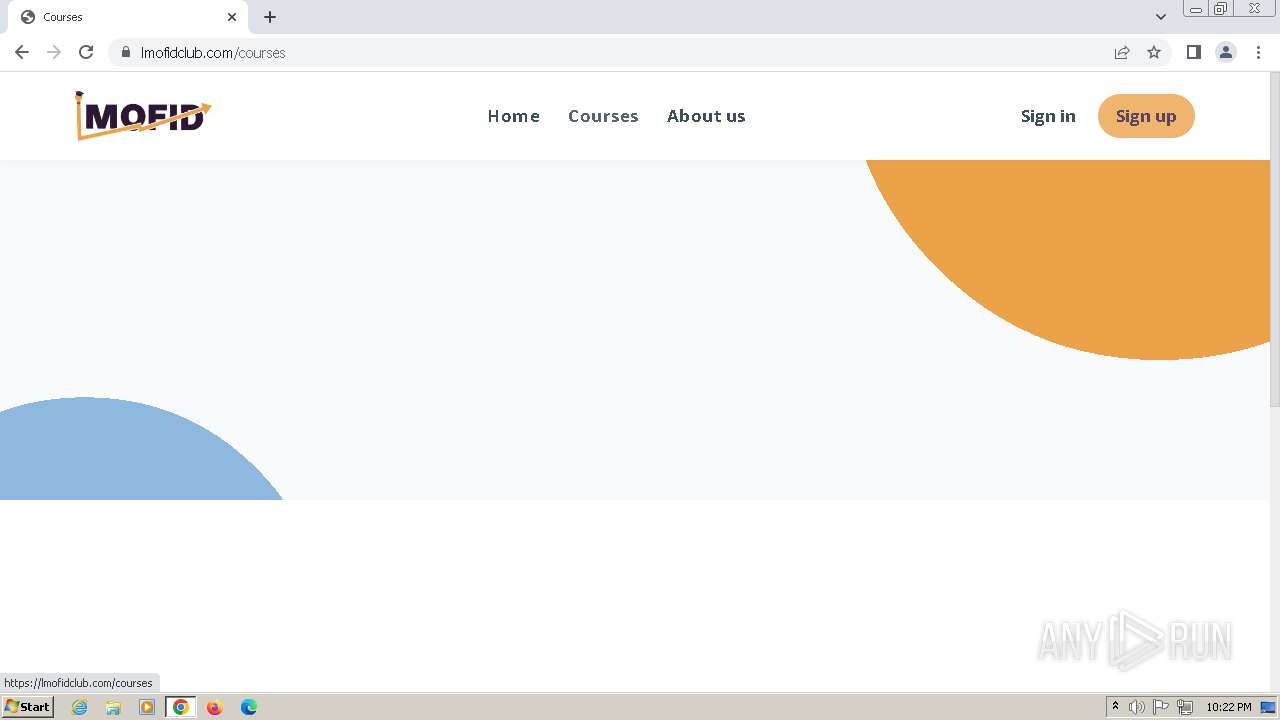Bookmark this tab with star
This screenshot has width=1280, height=720.
point(1154,53)
